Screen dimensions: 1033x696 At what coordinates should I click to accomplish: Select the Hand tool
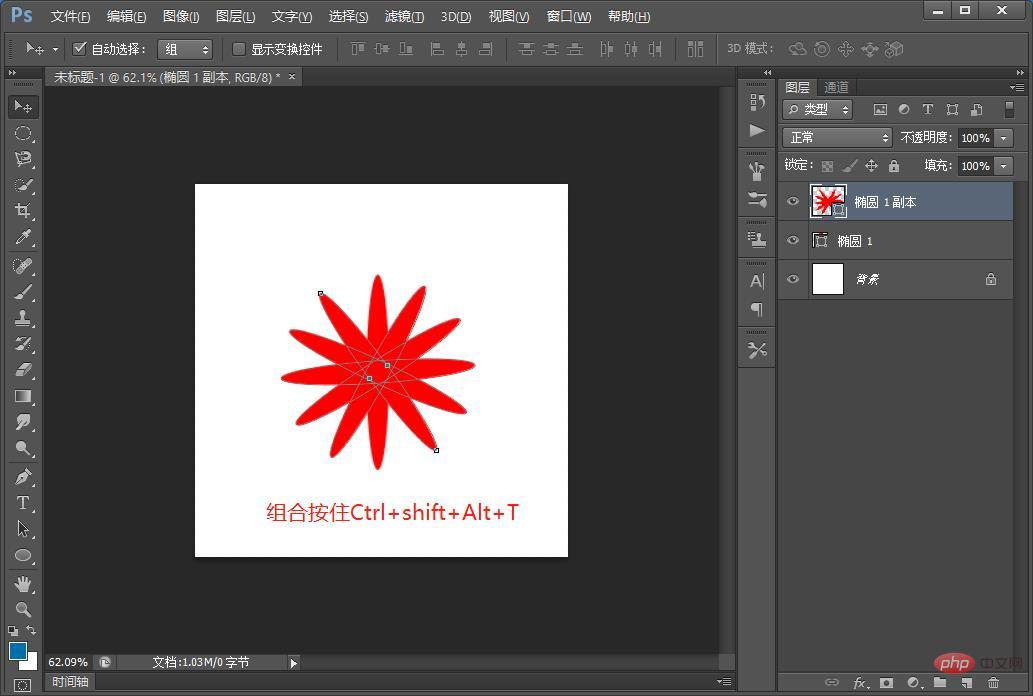point(23,584)
